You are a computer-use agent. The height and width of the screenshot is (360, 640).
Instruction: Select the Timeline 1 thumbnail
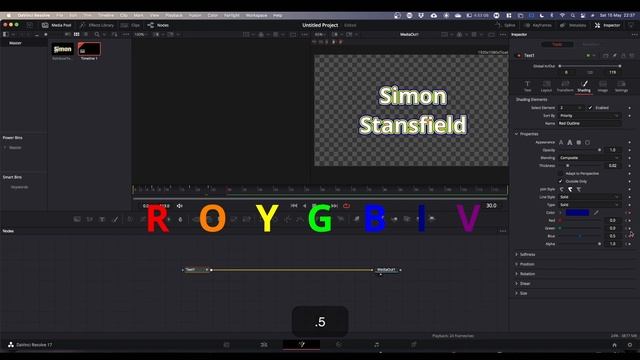pyautogui.click(x=89, y=49)
